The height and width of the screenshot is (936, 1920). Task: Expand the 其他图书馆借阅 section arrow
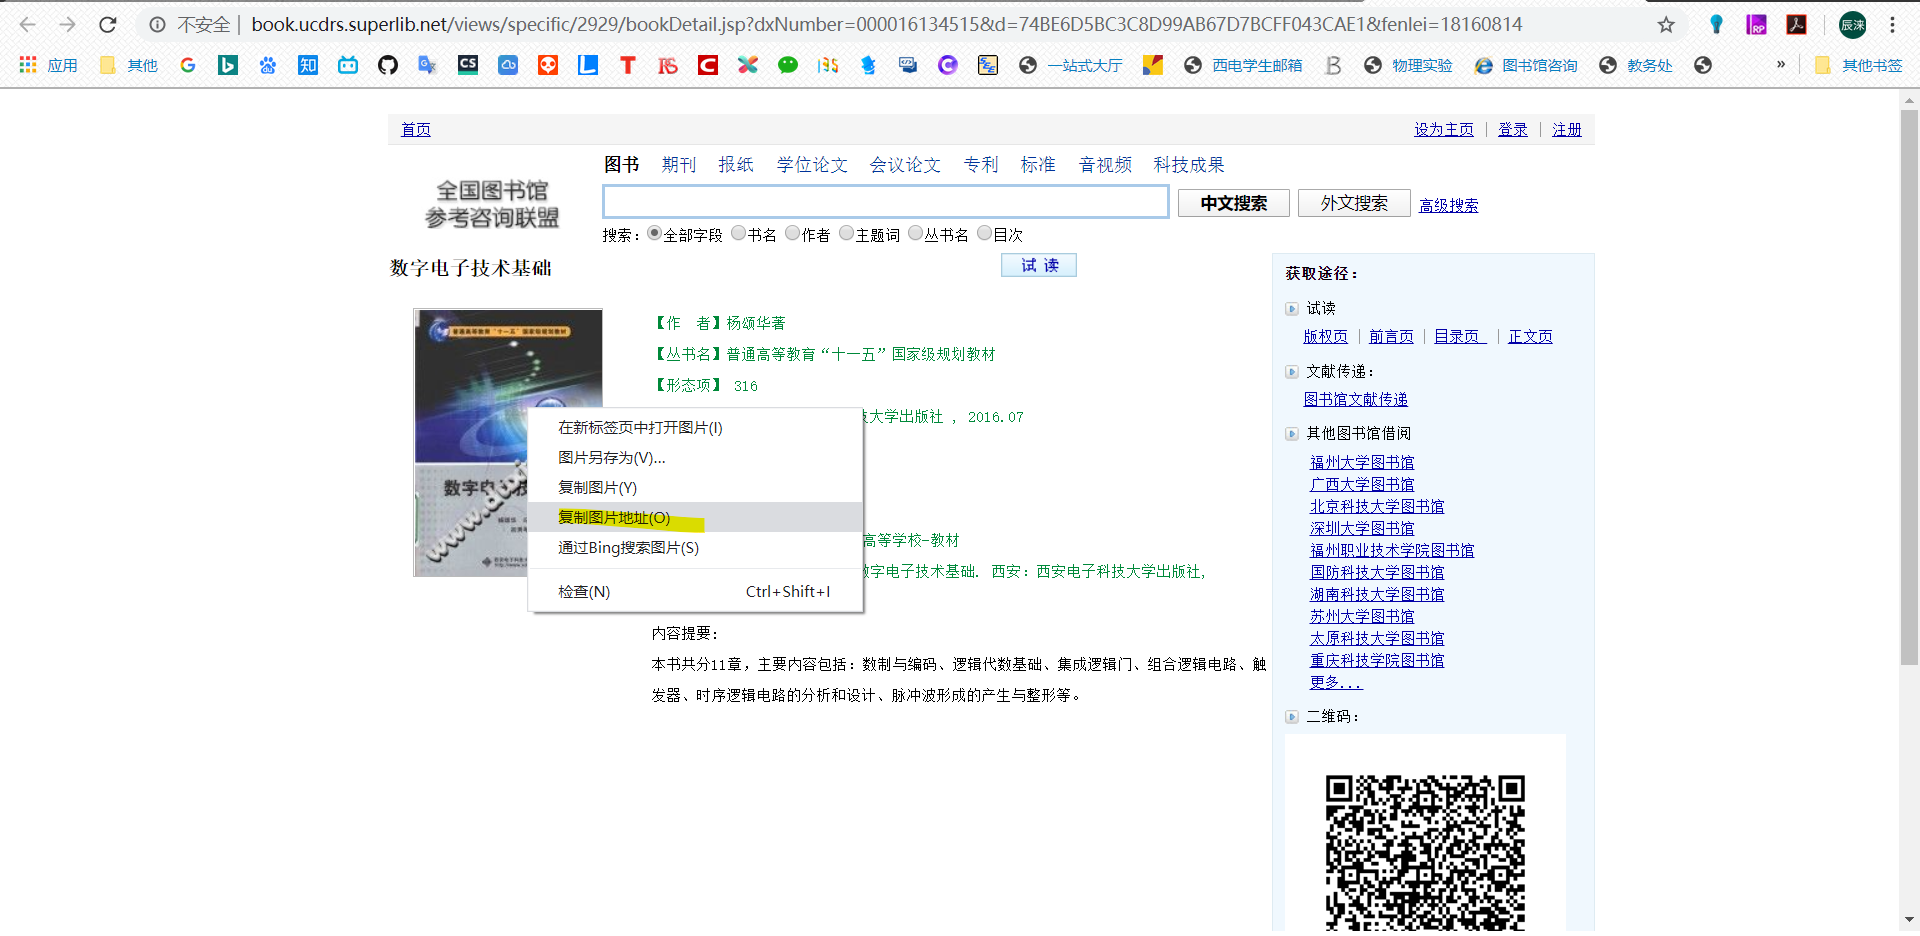click(1292, 434)
